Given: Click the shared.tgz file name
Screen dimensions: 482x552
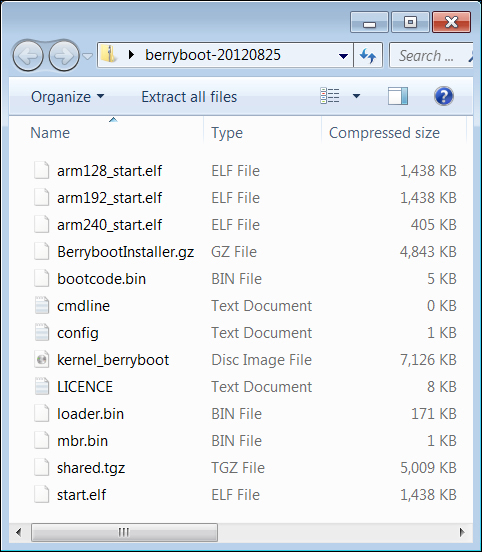Looking at the screenshot, I should (91, 468).
